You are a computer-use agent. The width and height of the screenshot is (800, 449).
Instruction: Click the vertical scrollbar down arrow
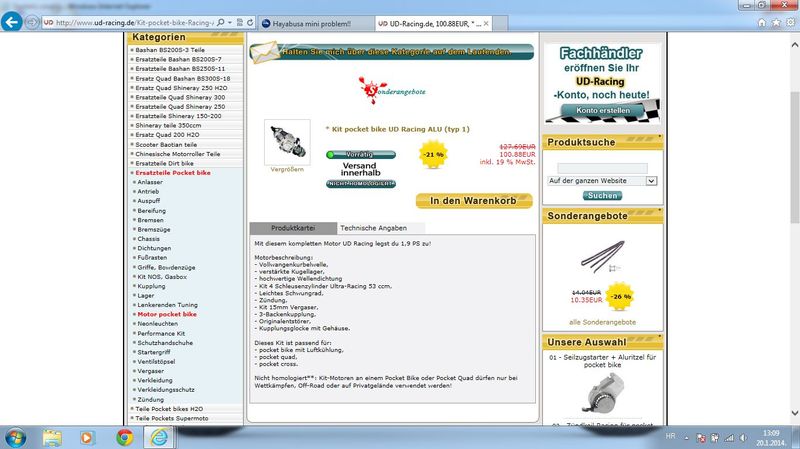794,412
